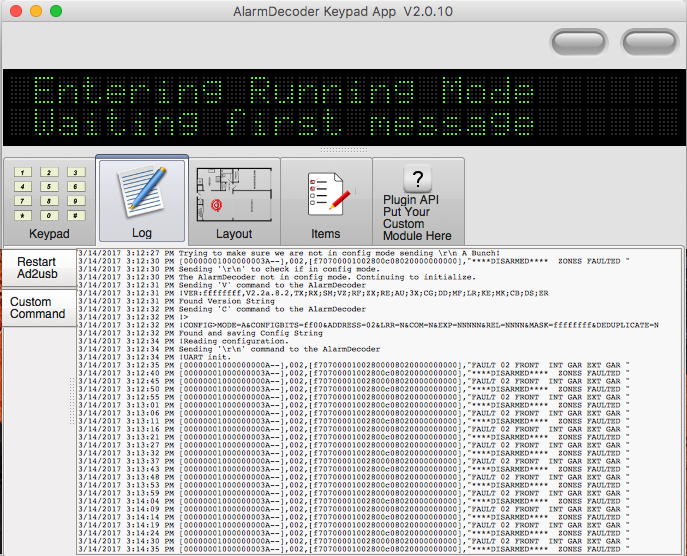Click the left gray pill button at top
This screenshot has height=556, width=687.
pos(578,42)
